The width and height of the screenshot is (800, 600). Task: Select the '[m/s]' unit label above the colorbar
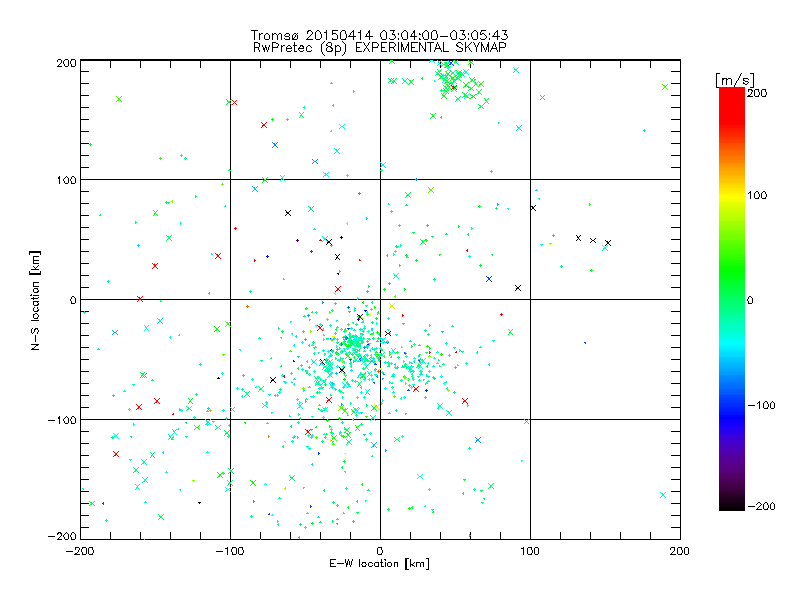click(735, 80)
